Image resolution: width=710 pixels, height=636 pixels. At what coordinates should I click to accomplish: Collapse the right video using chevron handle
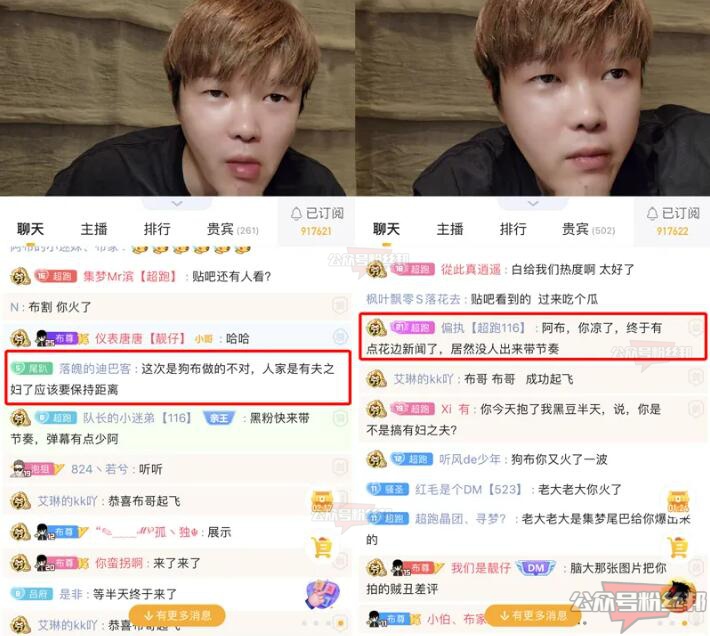pos(533,203)
